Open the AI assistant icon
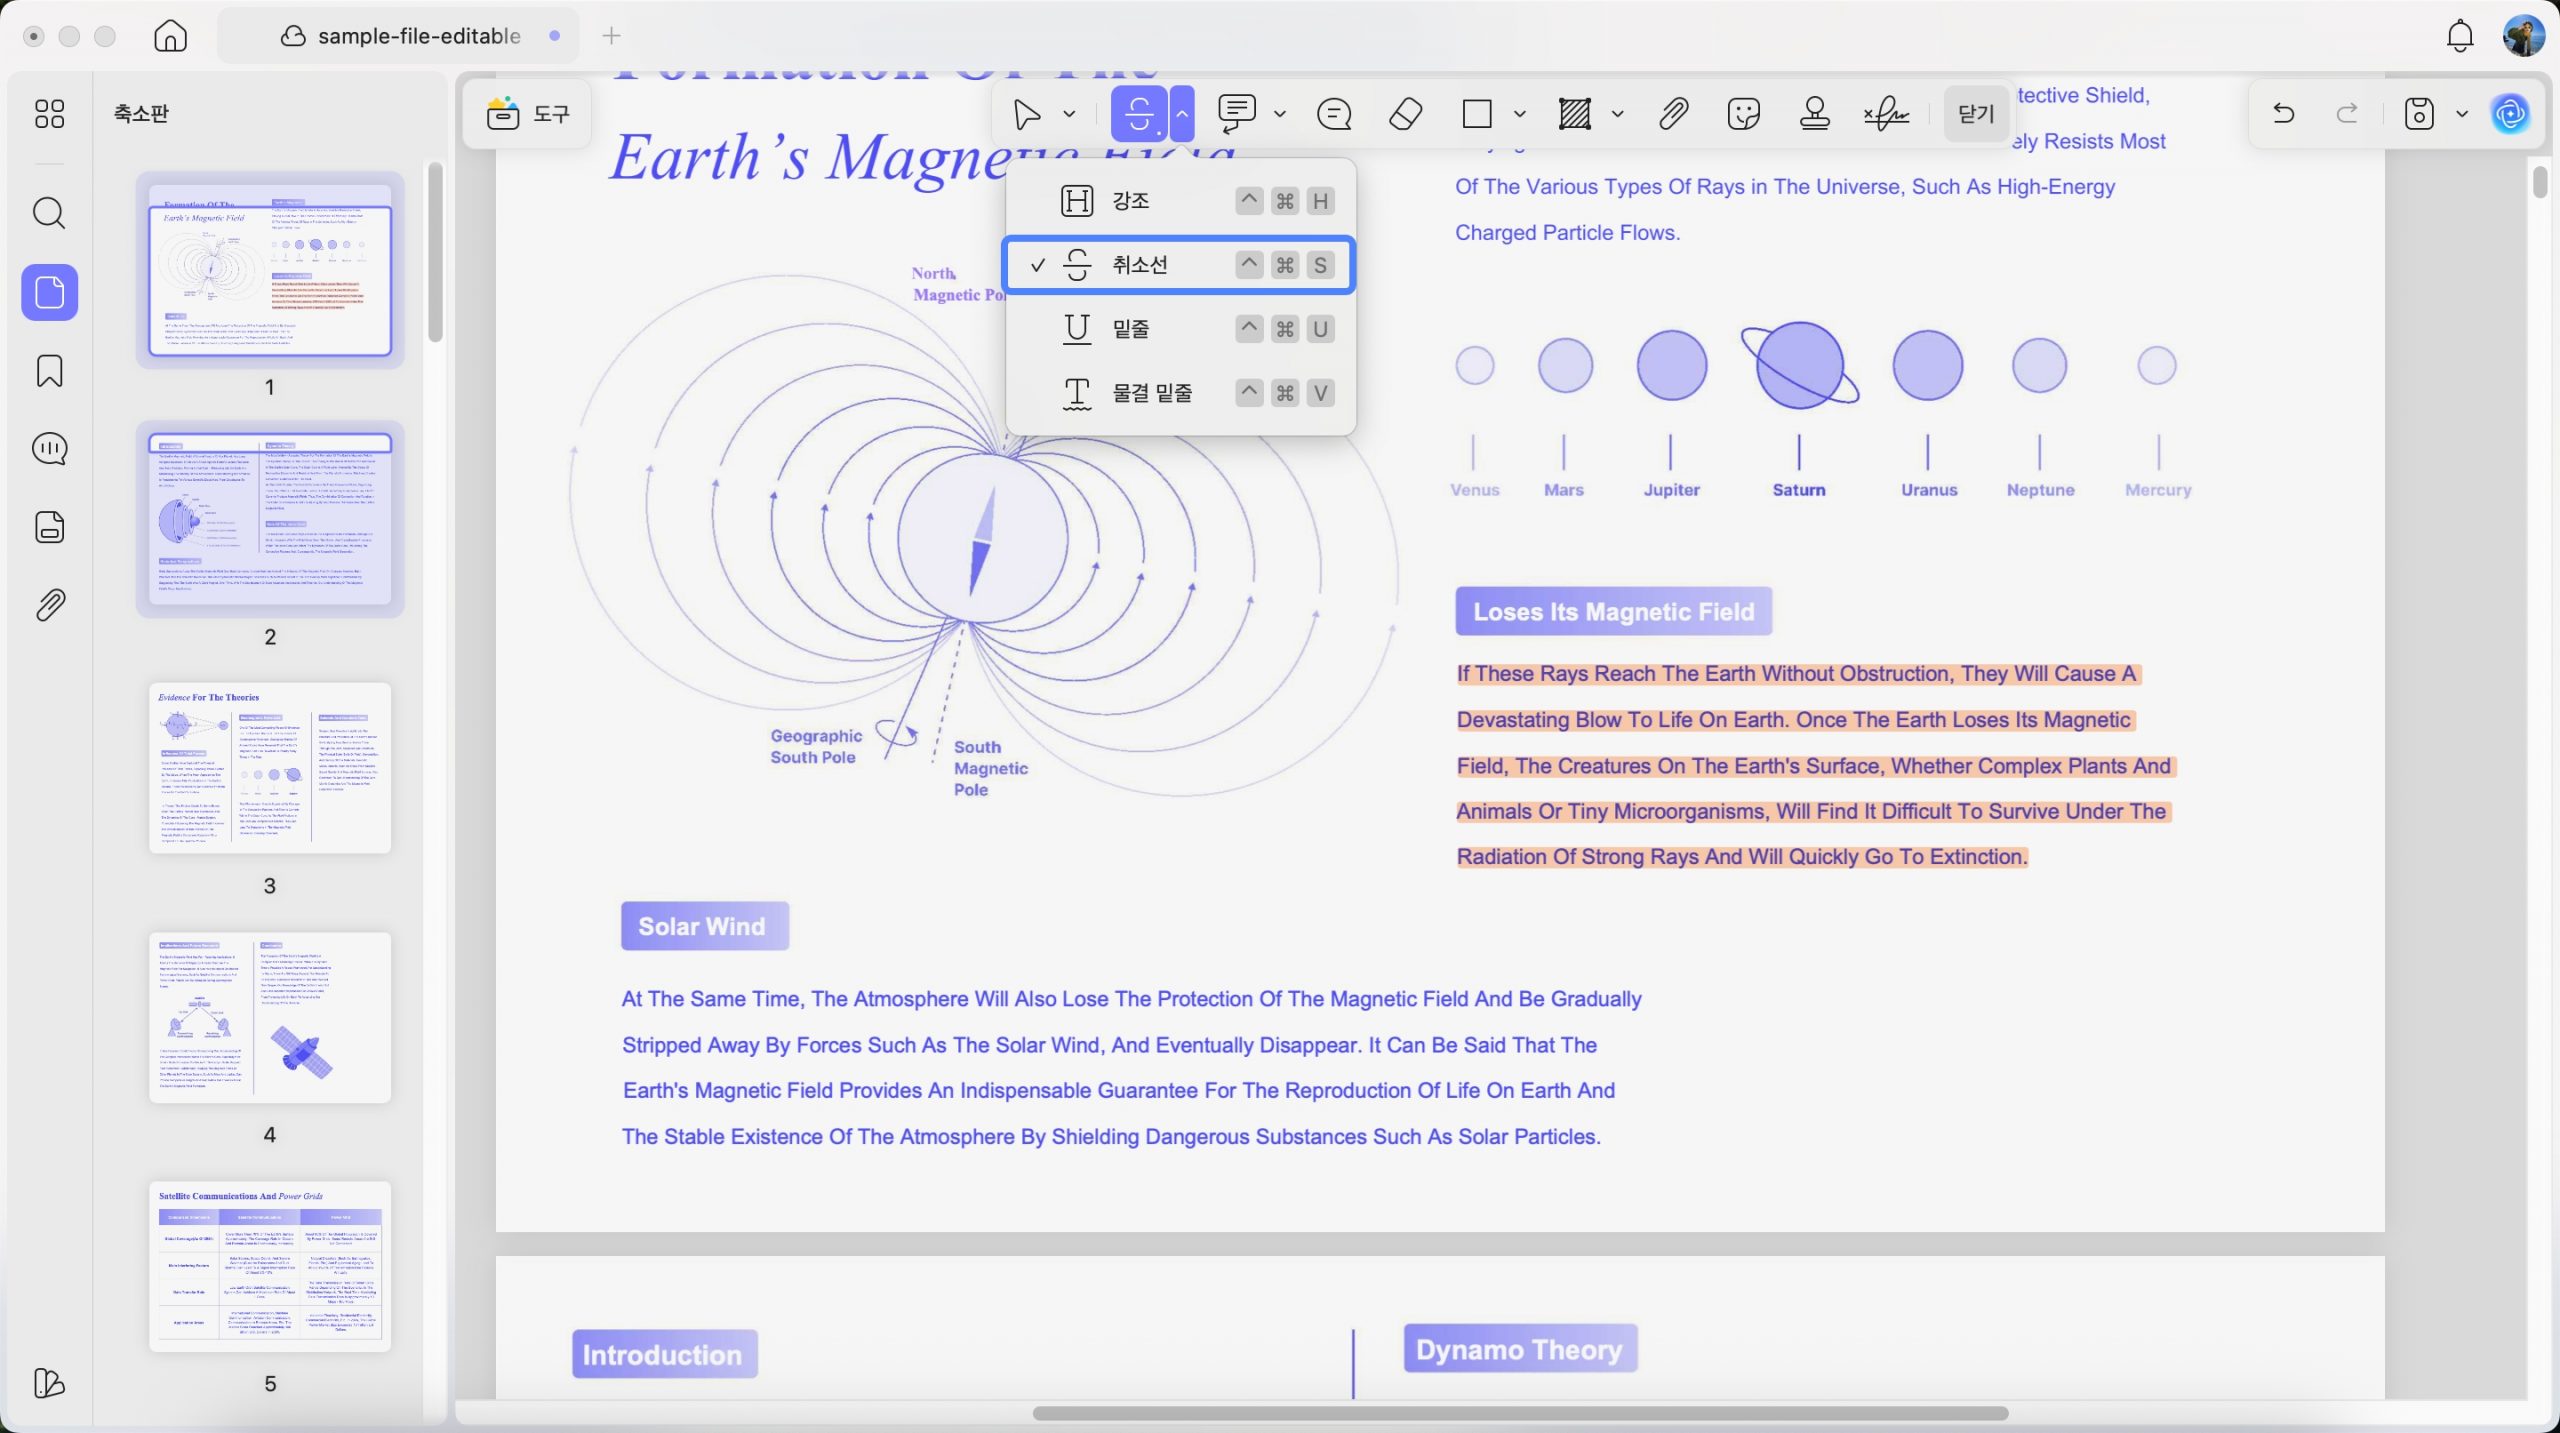The height and width of the screenshot is (1433, 2560). 2511,114
